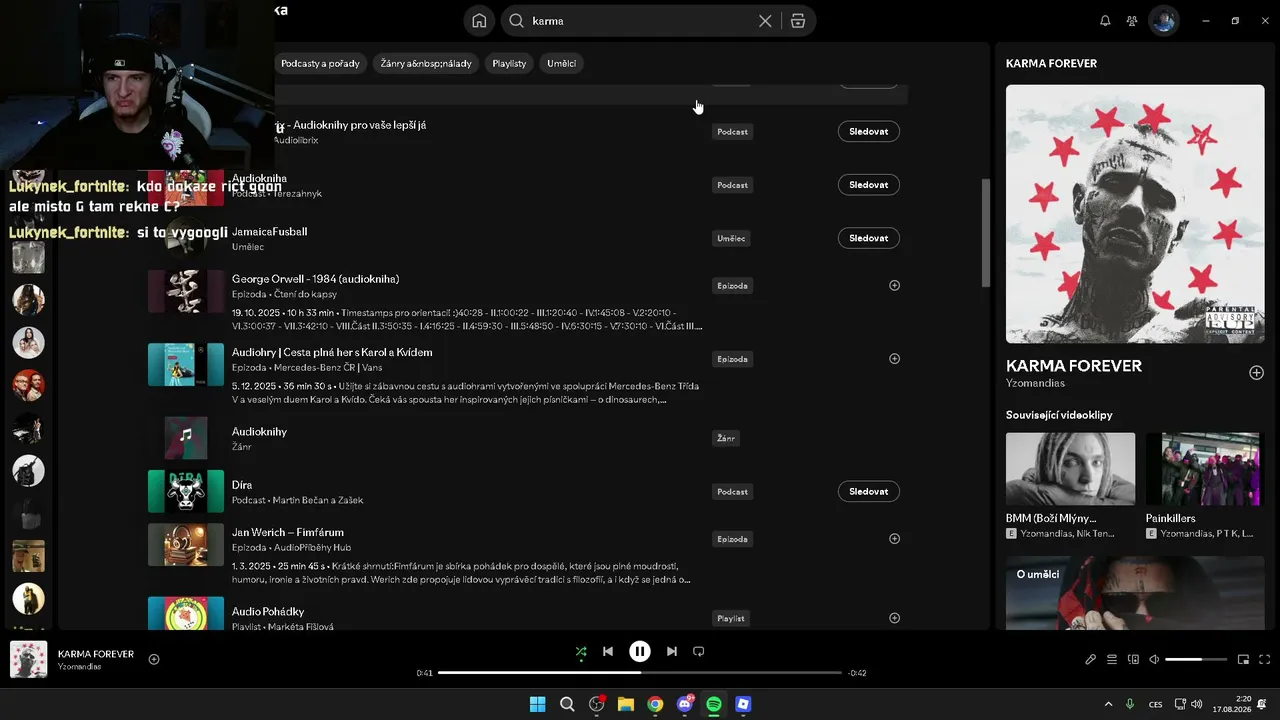Follow the Audiokniha podcast by Terezahnyk
Image resolution: width=1280 pixels, height=720 pixels.
coord(868,184)
